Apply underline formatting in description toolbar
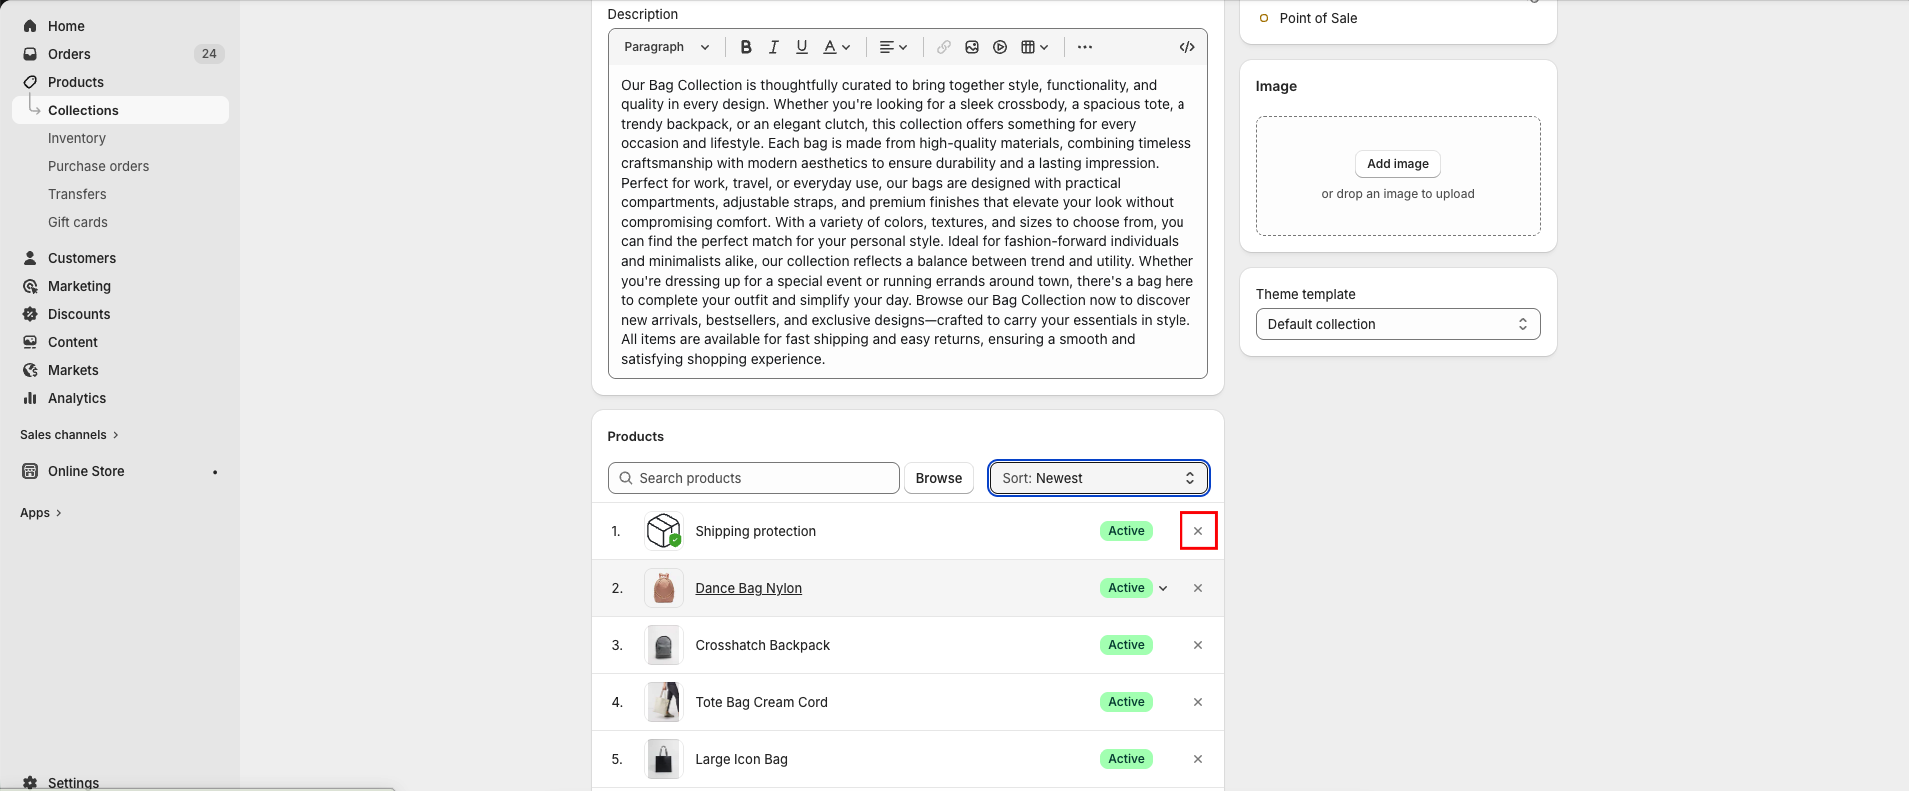 coord(801,47)
